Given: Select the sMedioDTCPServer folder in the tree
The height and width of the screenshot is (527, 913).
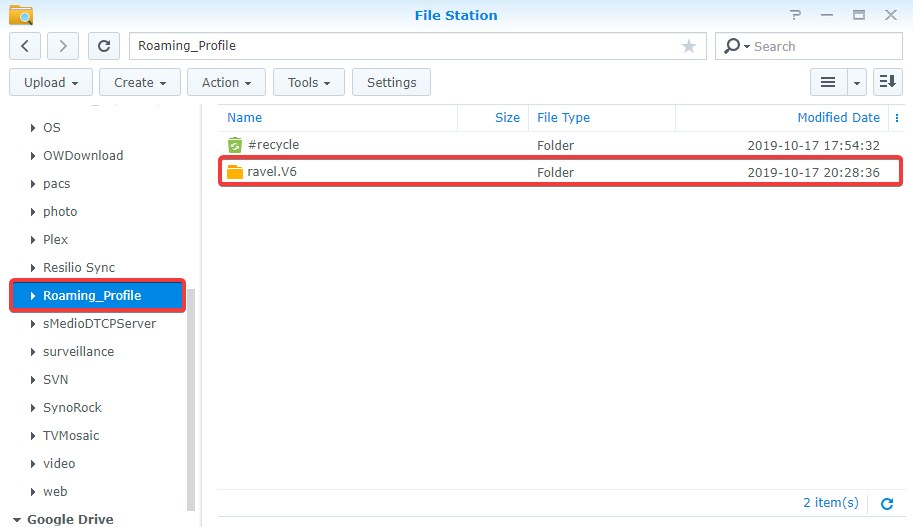Looking at the screenshot, I should coord(100,324).
